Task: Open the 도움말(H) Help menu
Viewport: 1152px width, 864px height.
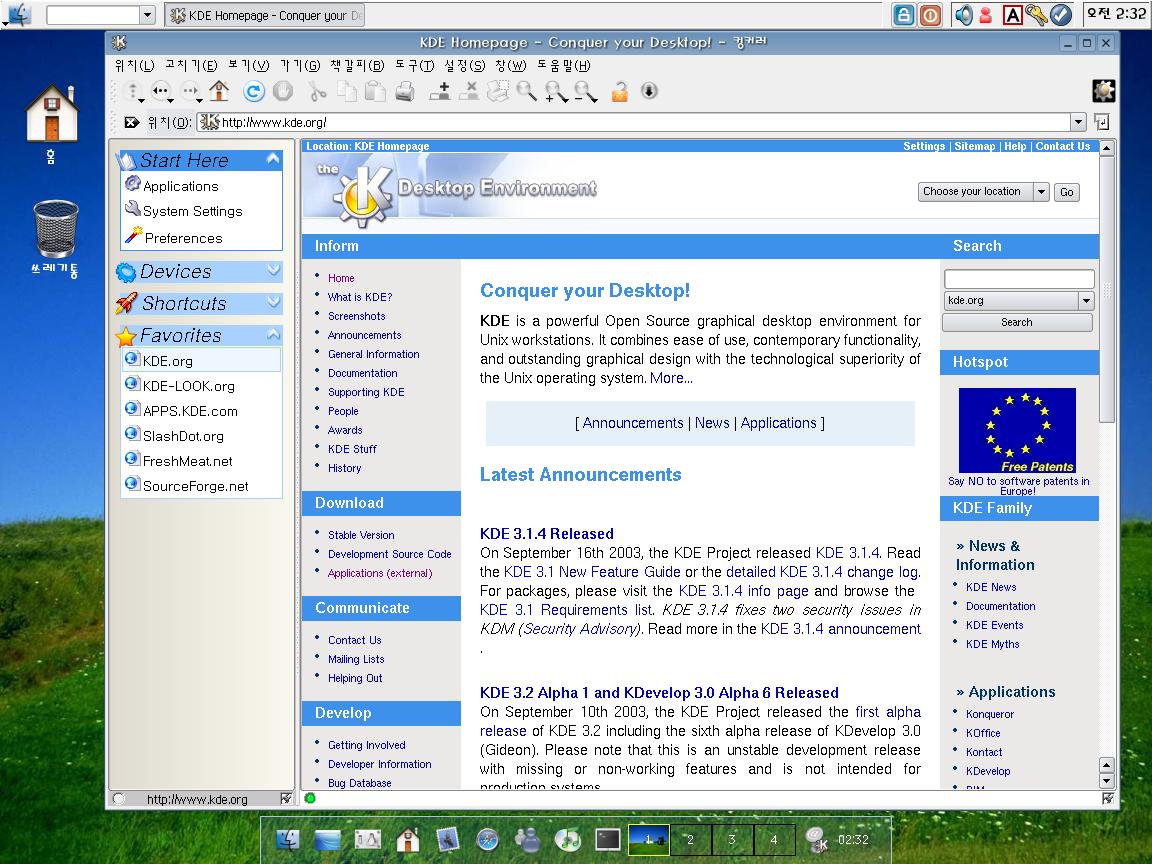Action: [564, 65]
